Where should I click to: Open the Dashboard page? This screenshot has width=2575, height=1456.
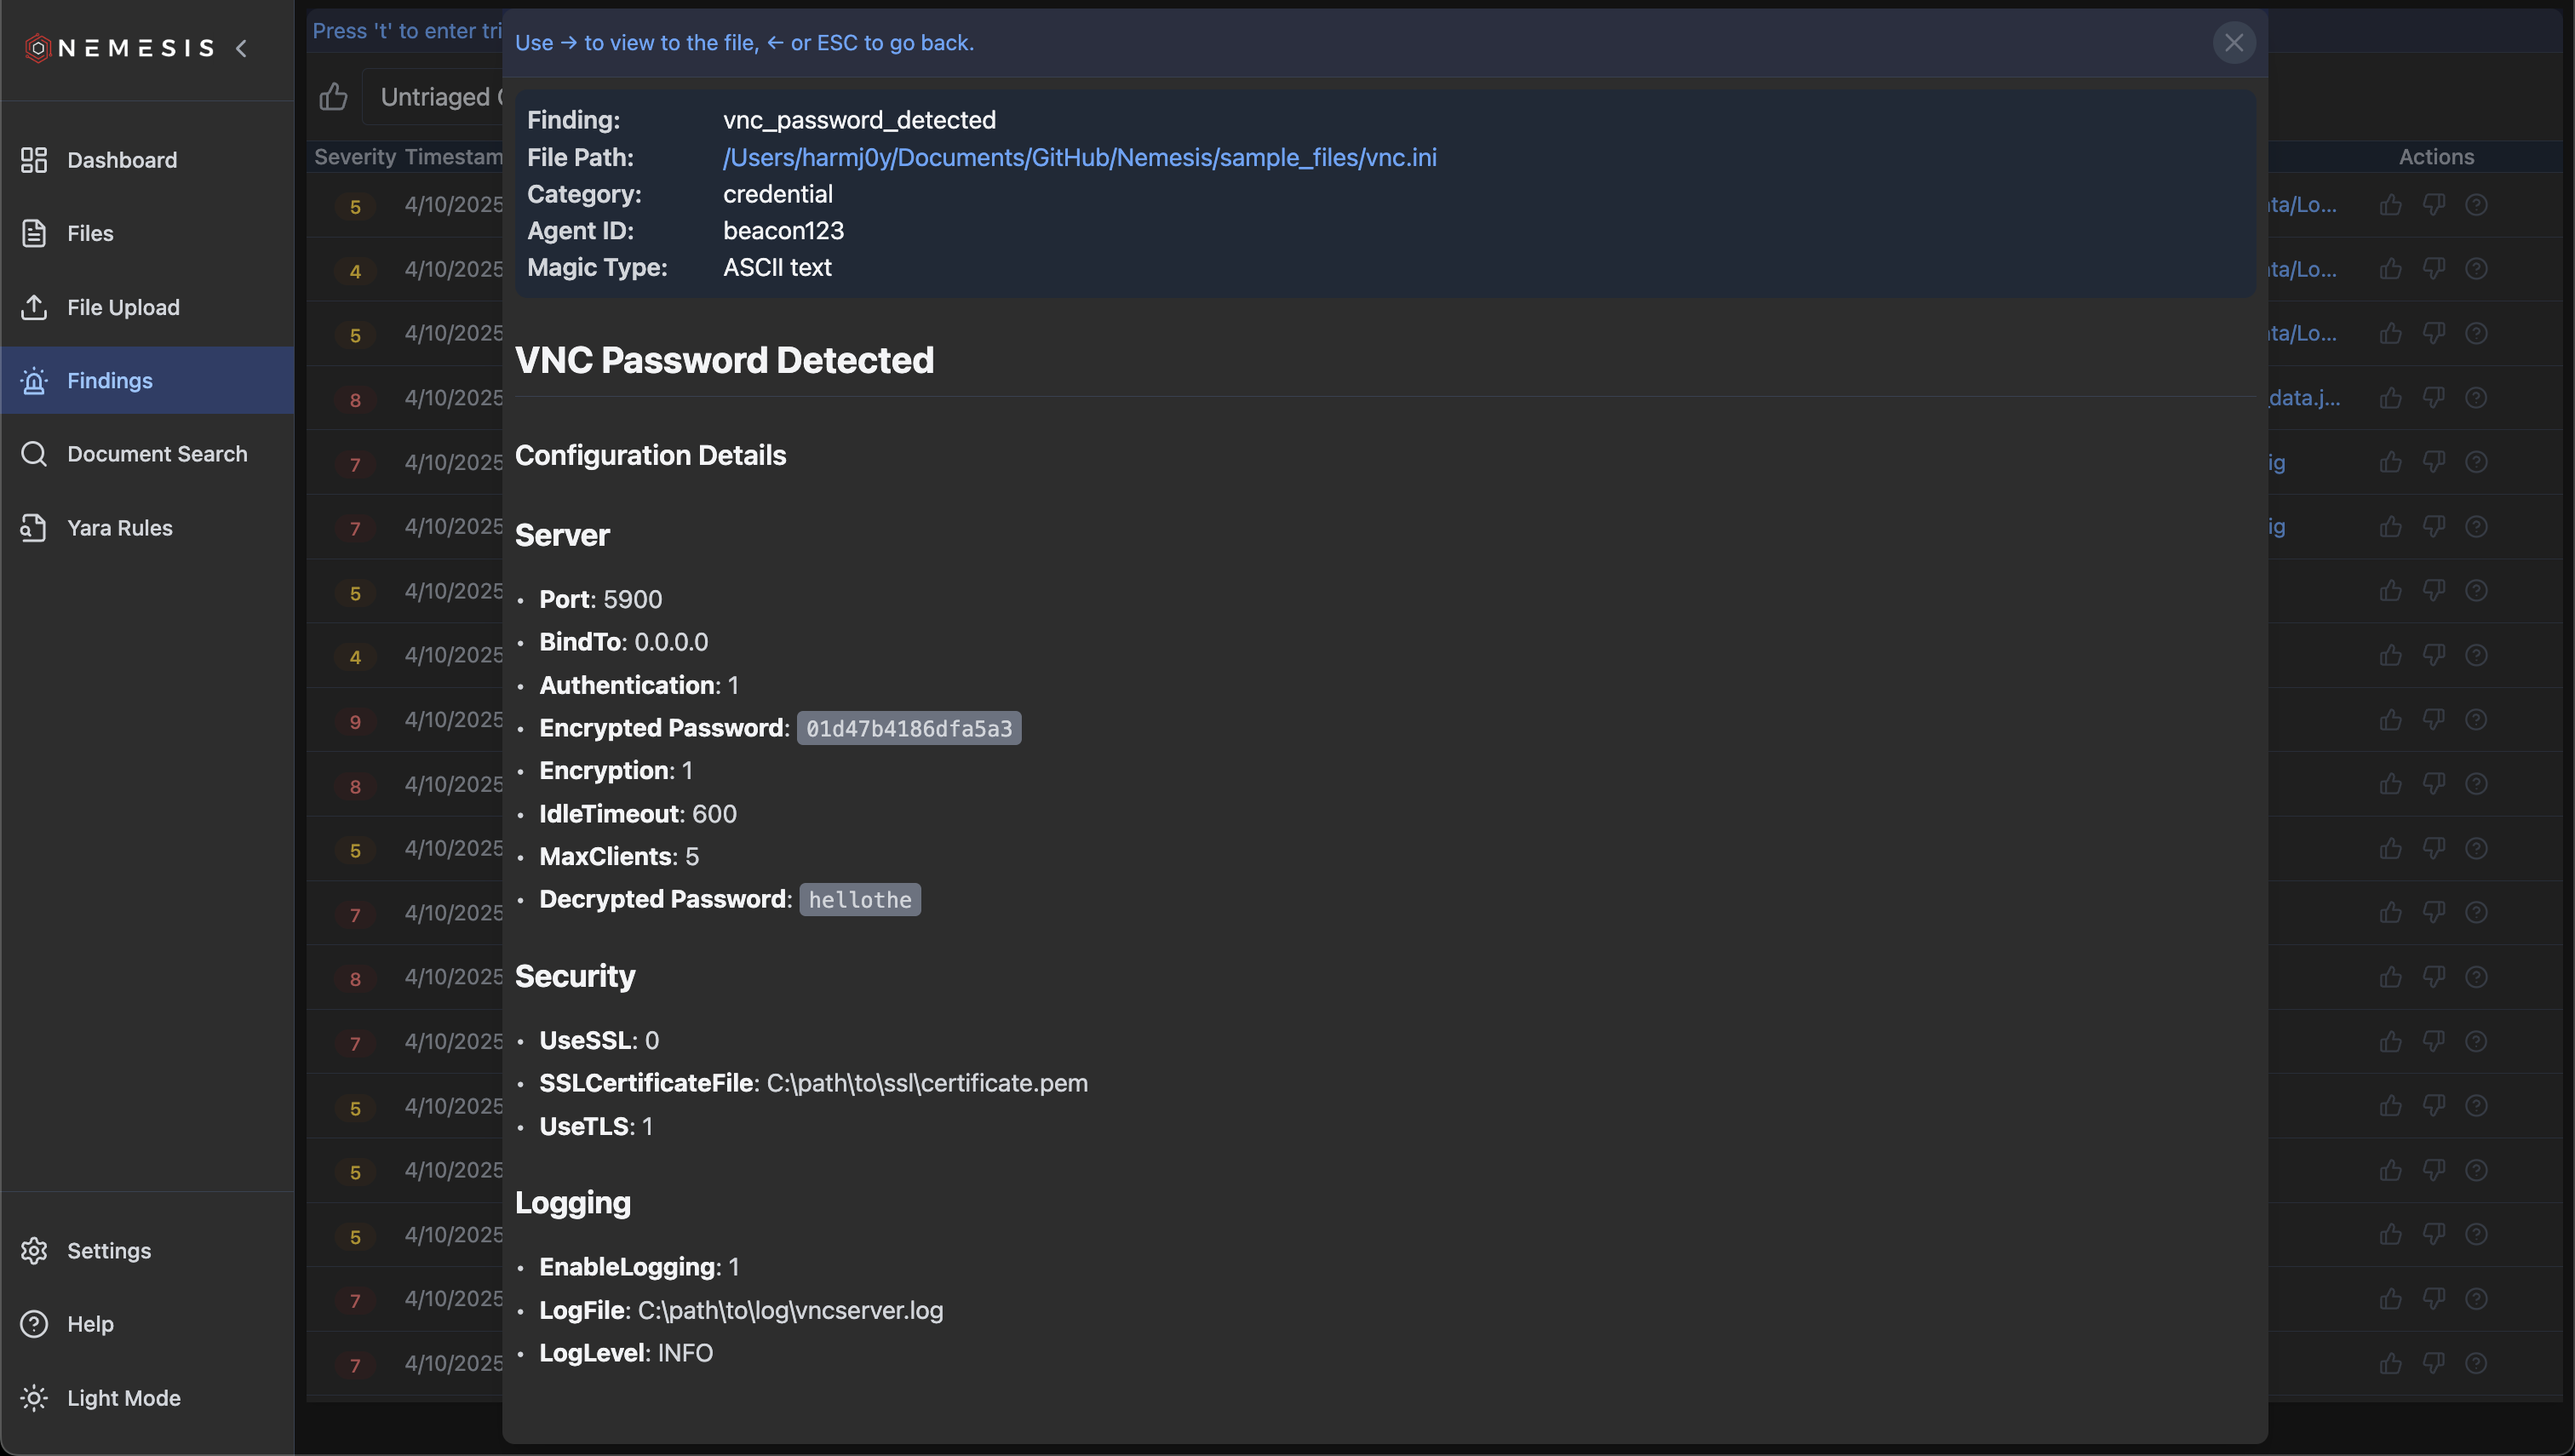point(121,160)
